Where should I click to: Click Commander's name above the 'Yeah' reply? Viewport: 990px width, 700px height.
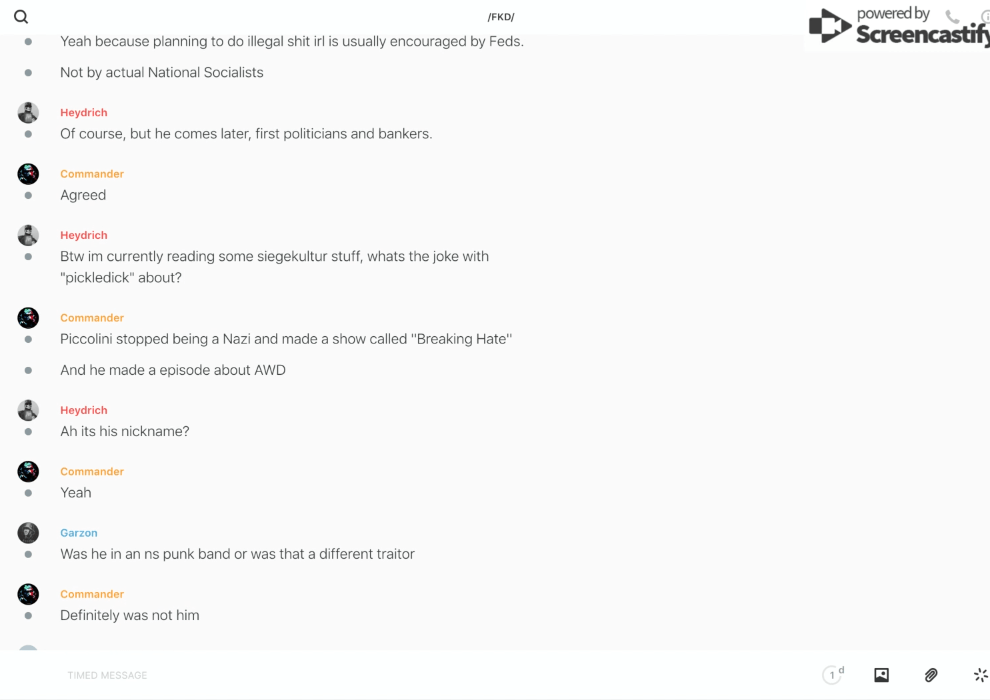92,471
